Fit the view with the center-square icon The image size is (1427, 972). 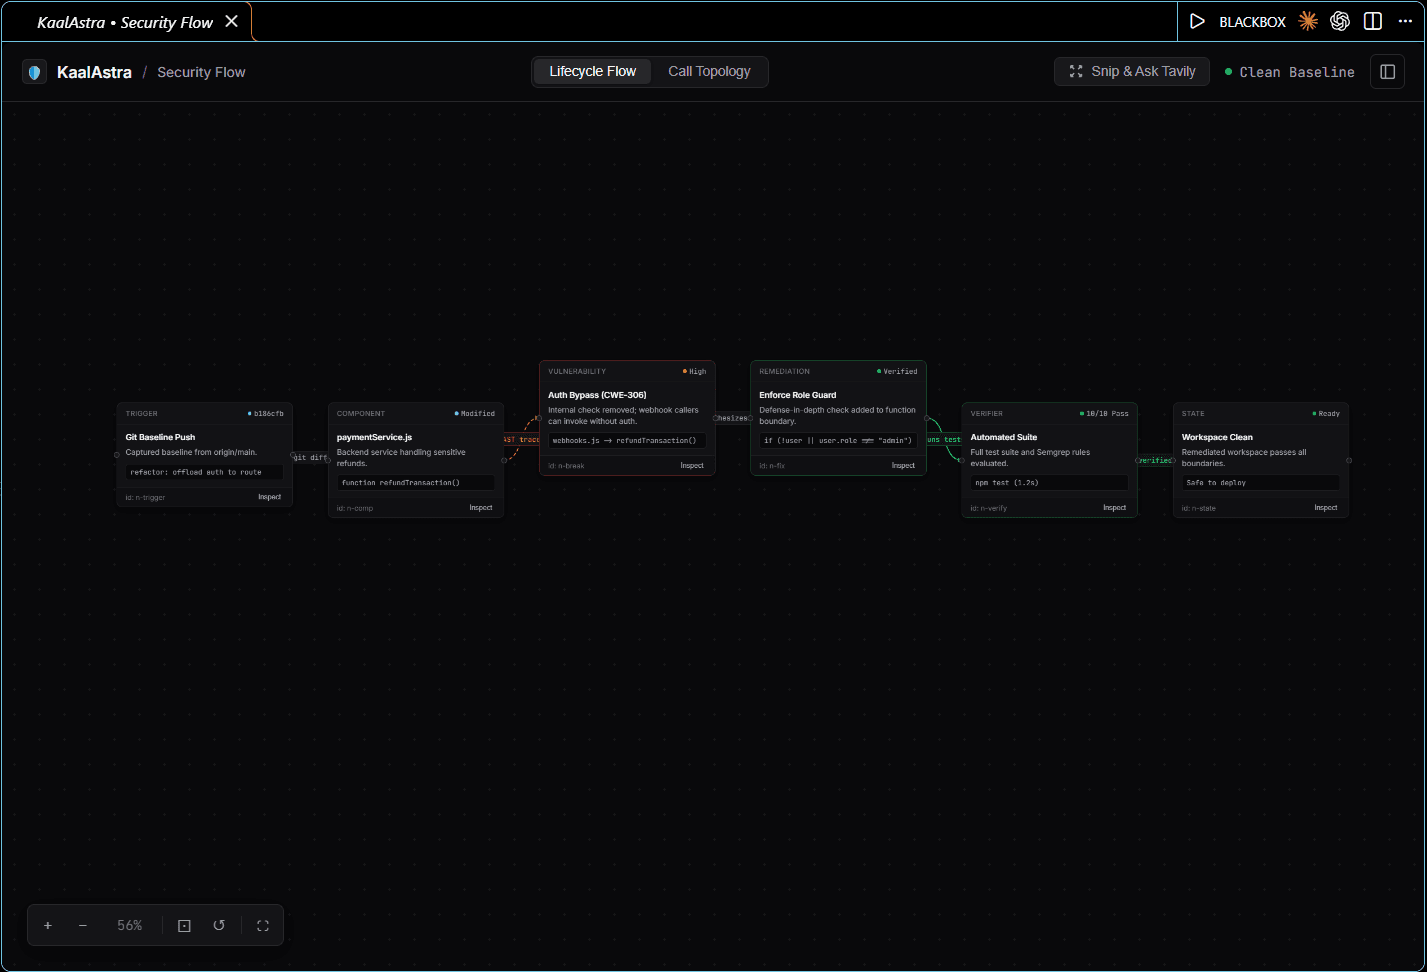point(184,926)
